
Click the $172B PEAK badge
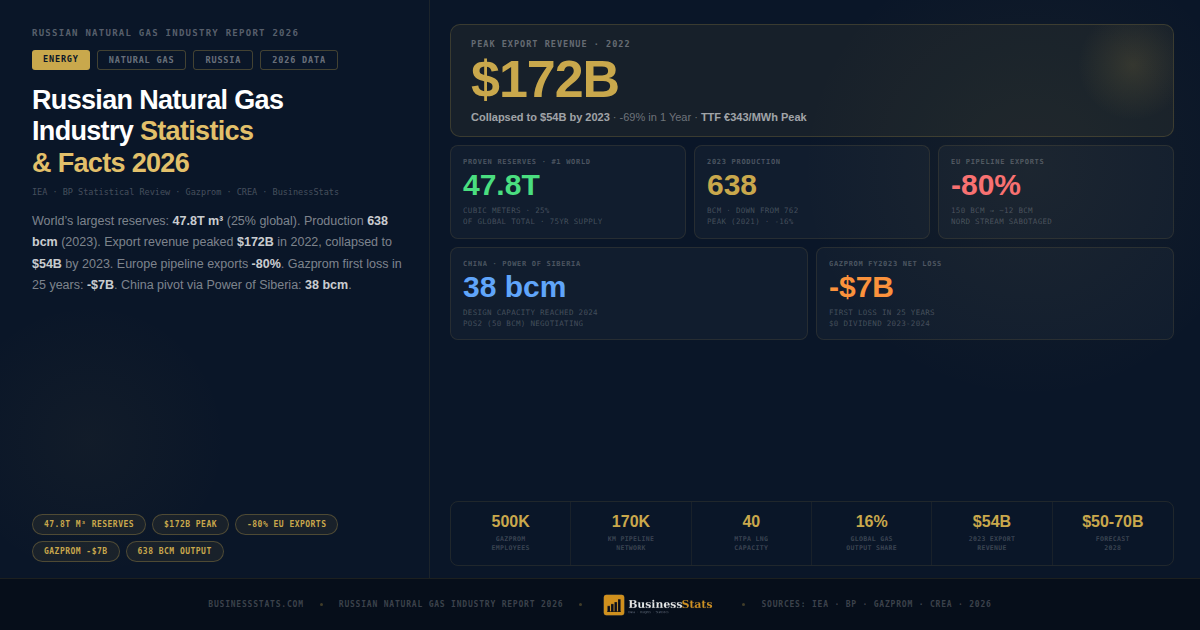coord(190,524)
